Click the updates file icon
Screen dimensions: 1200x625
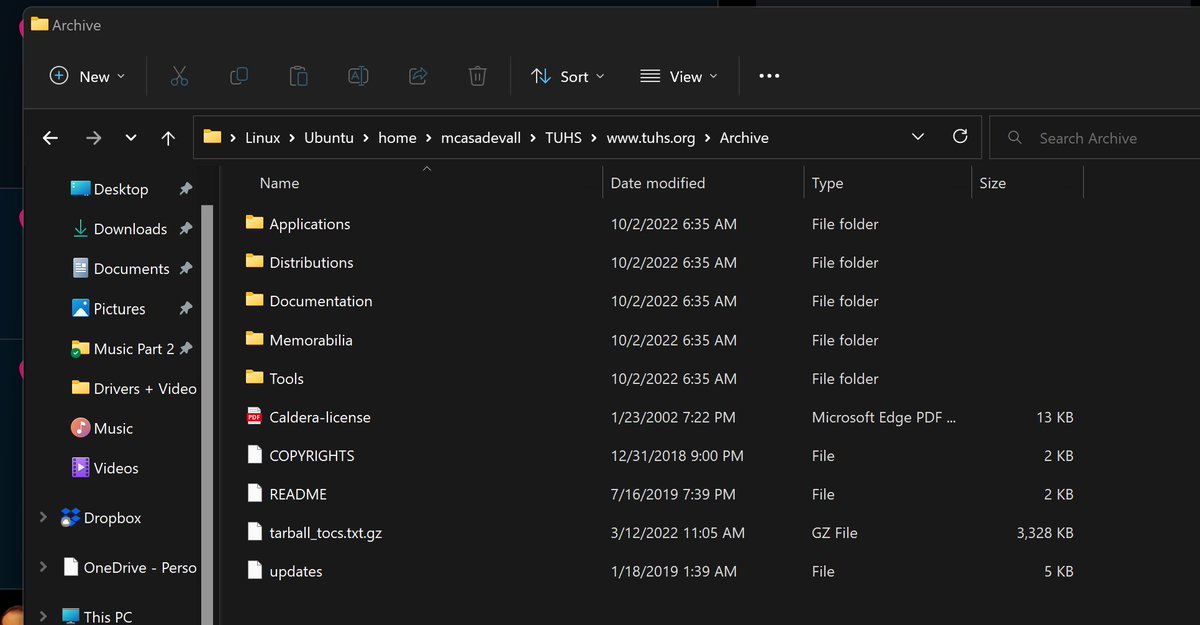(254, 571)
